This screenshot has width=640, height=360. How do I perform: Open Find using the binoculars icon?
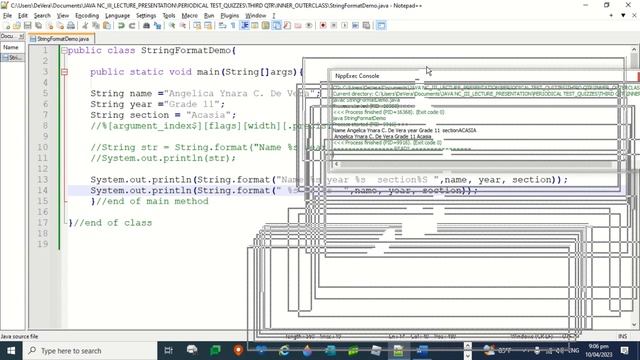pos(146,26)
